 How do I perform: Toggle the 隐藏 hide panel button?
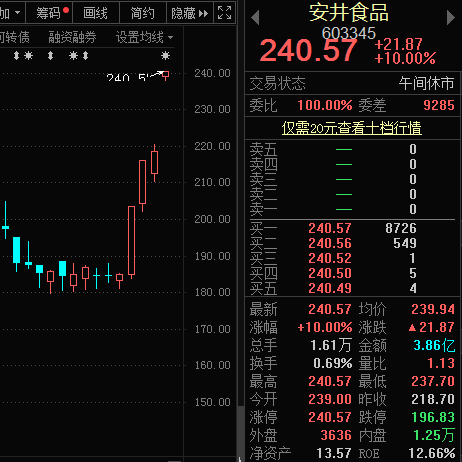(190, 13)
